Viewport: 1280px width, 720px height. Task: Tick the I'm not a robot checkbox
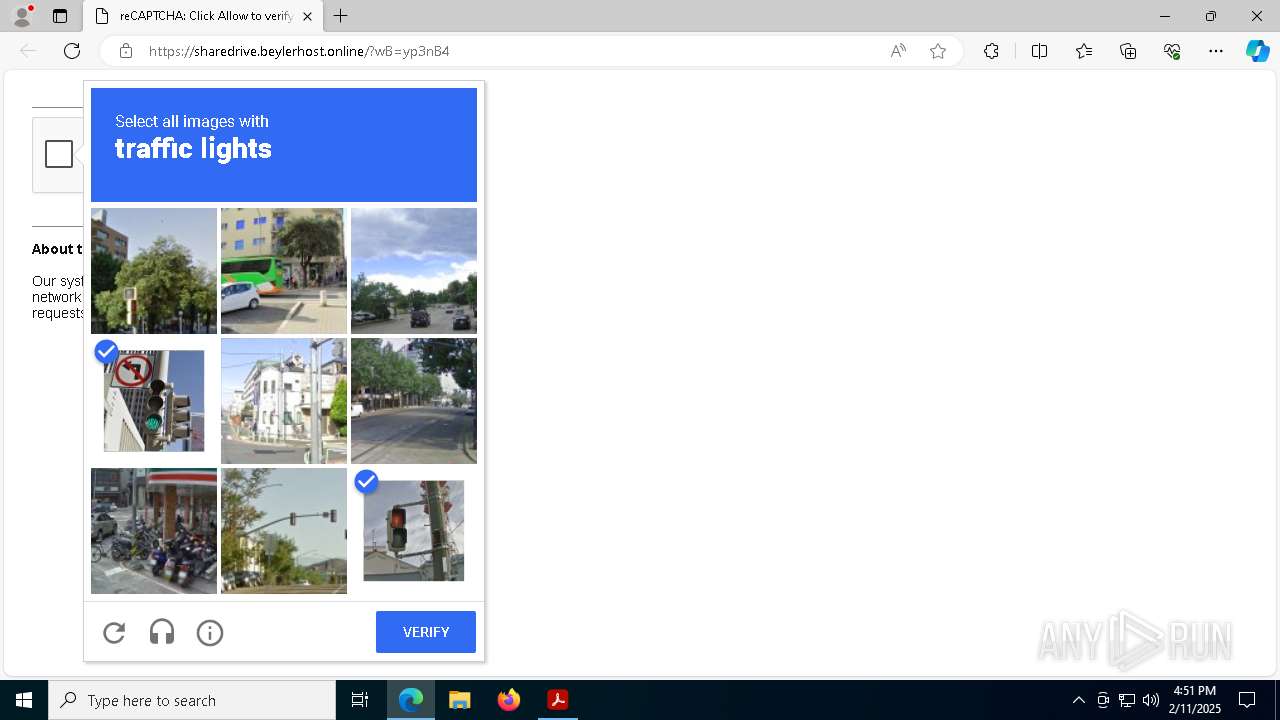[x=59, y=154]
